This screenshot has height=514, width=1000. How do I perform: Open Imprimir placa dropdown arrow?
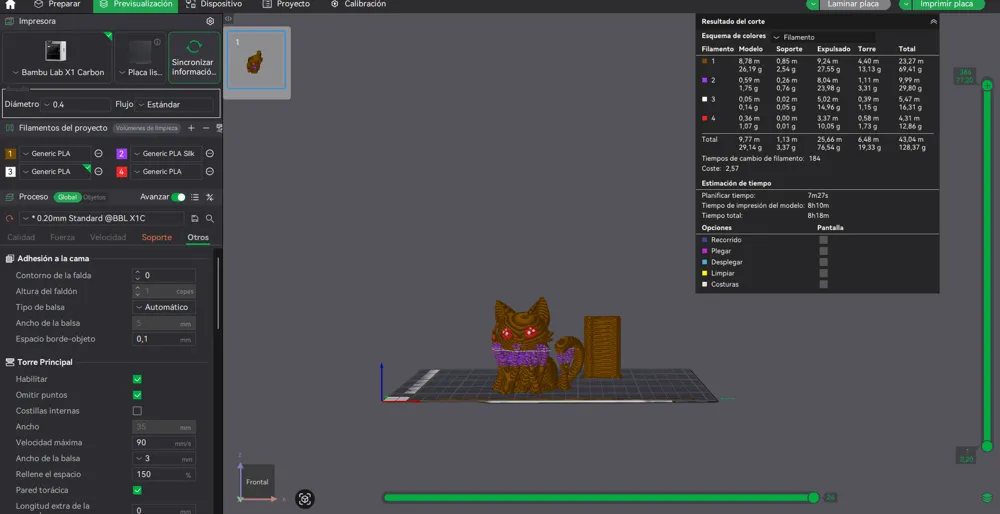click(906, 4)
